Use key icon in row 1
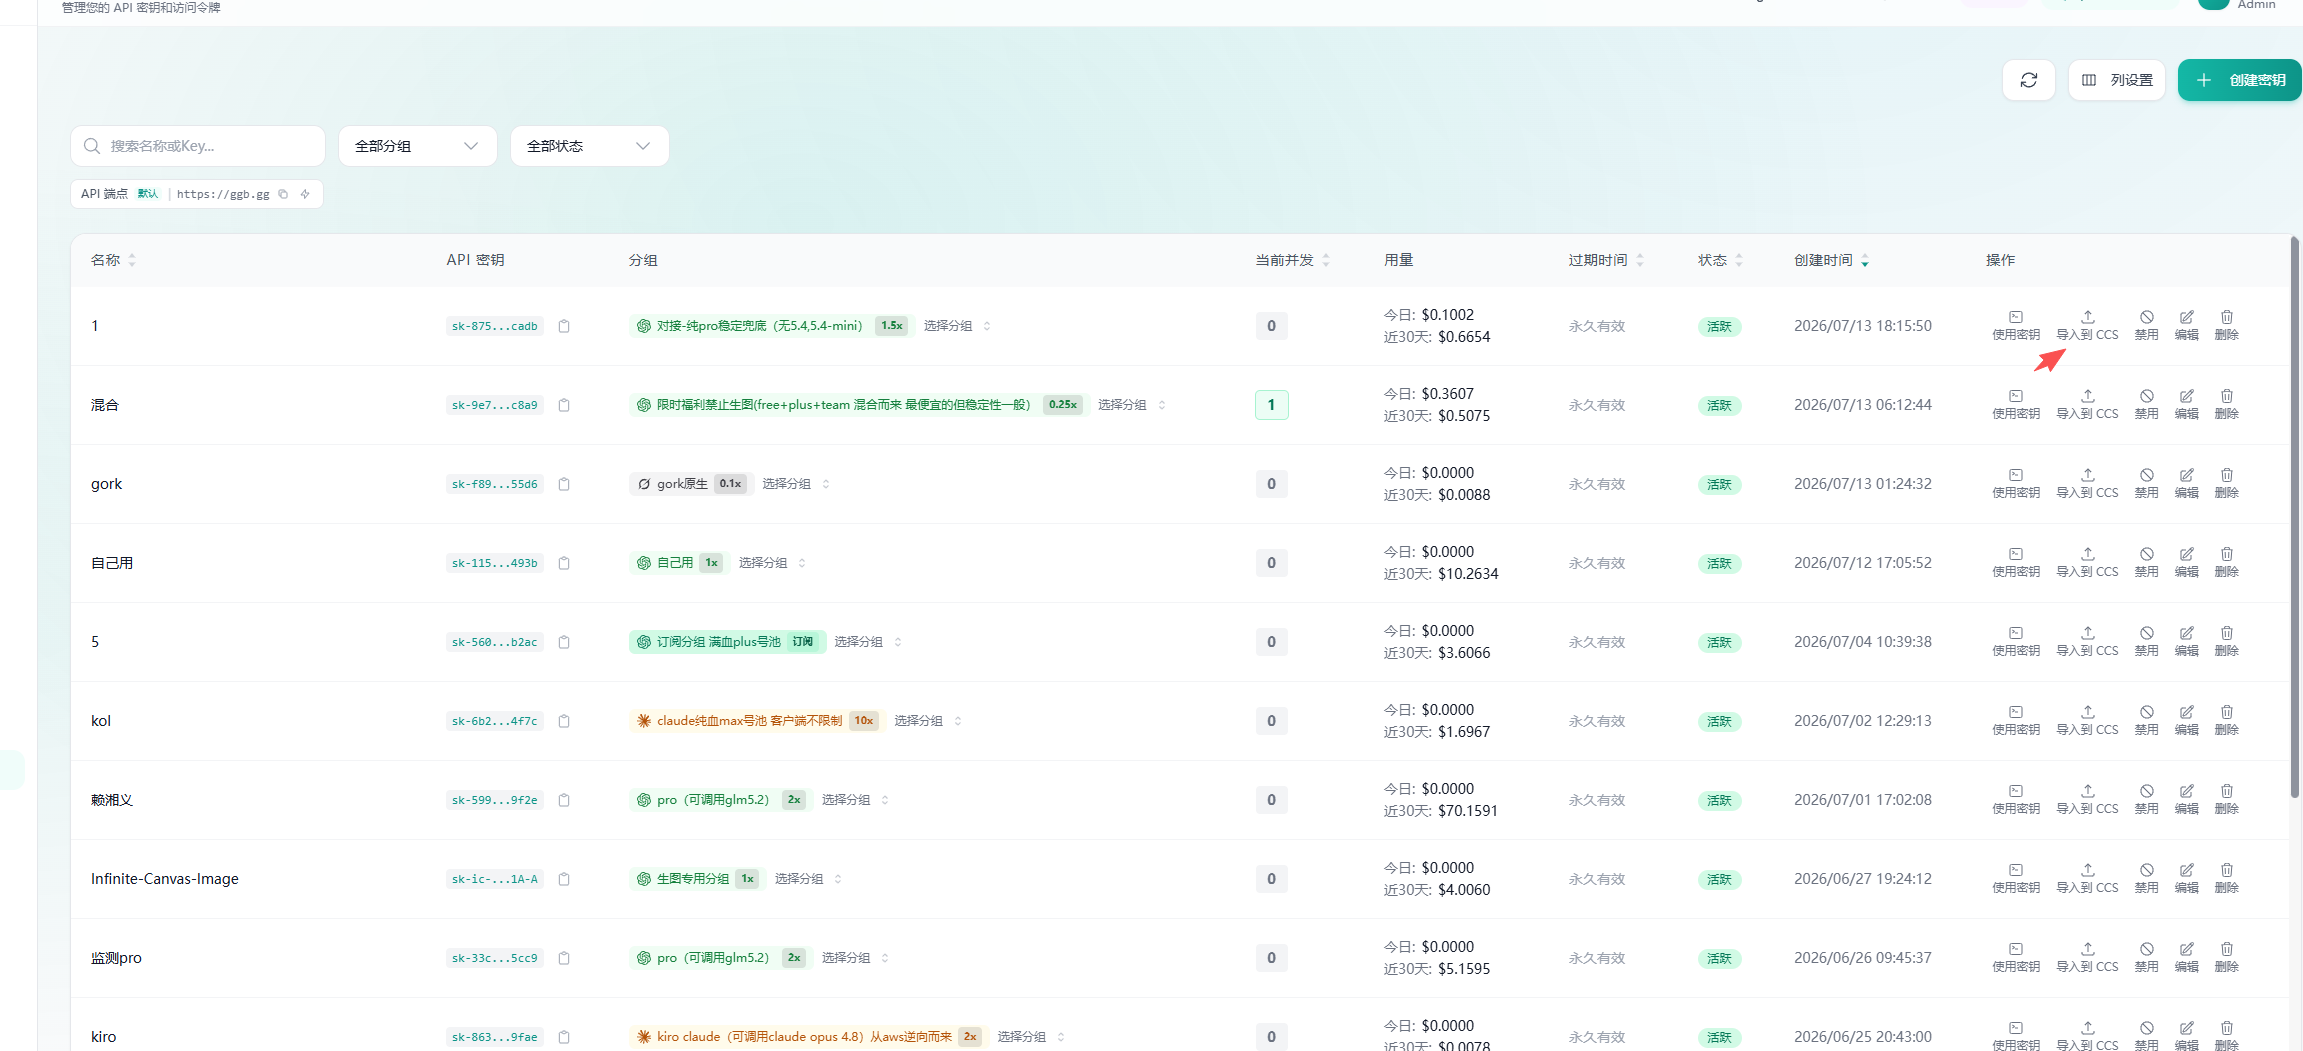This screenshot has width=2303, height=1051. (x=2016, y=325)
